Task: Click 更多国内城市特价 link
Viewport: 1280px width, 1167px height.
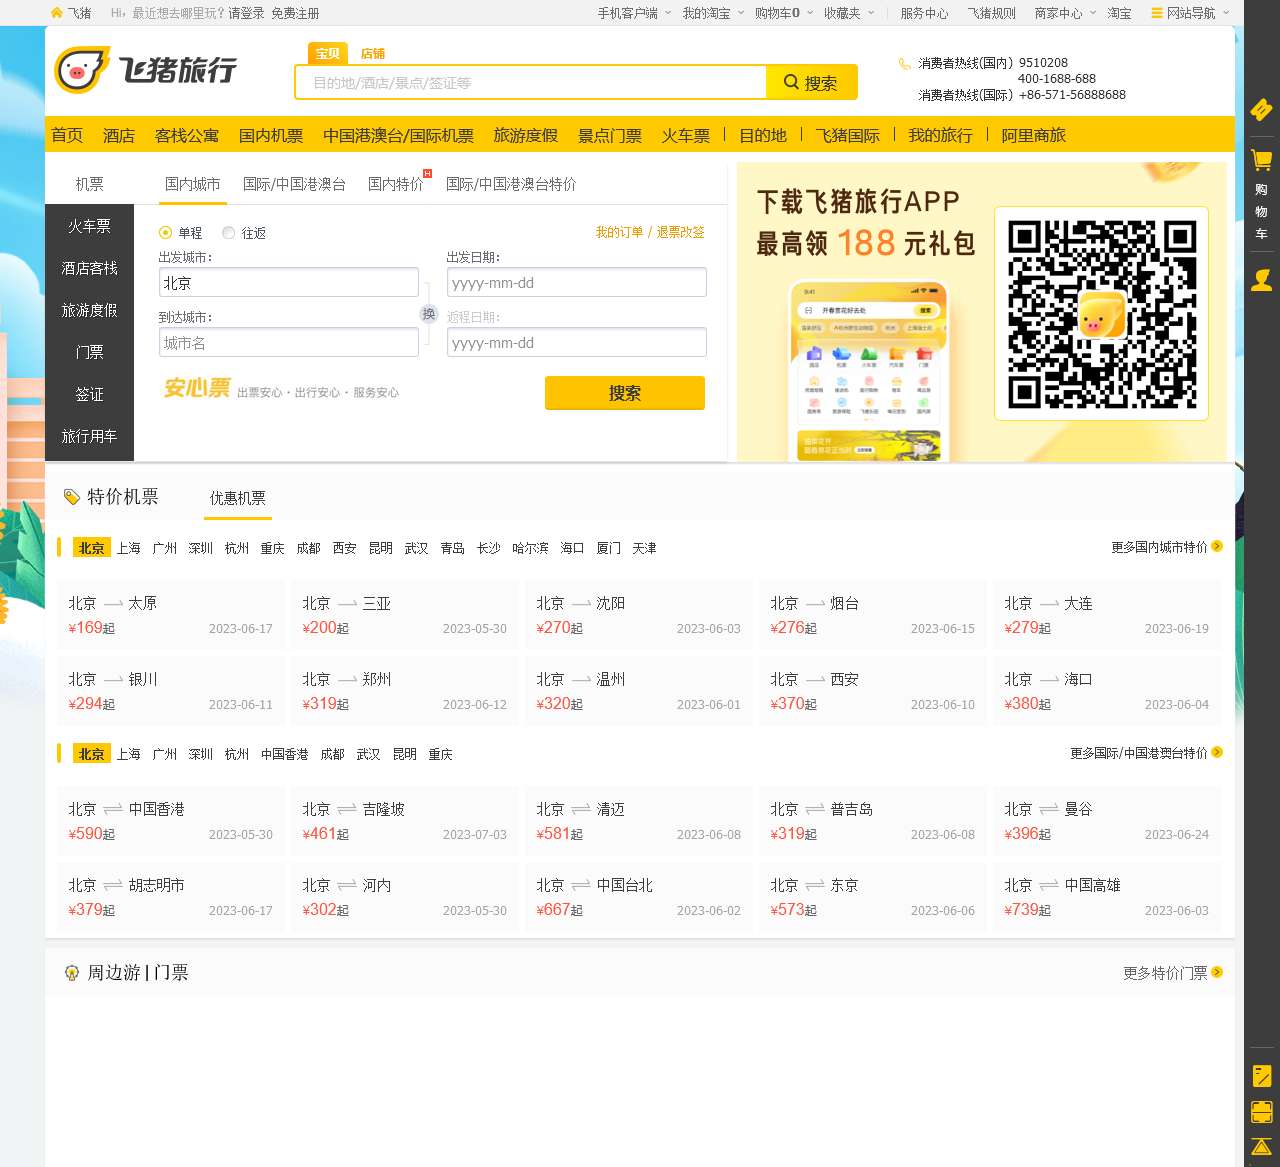Action: 1159,547
